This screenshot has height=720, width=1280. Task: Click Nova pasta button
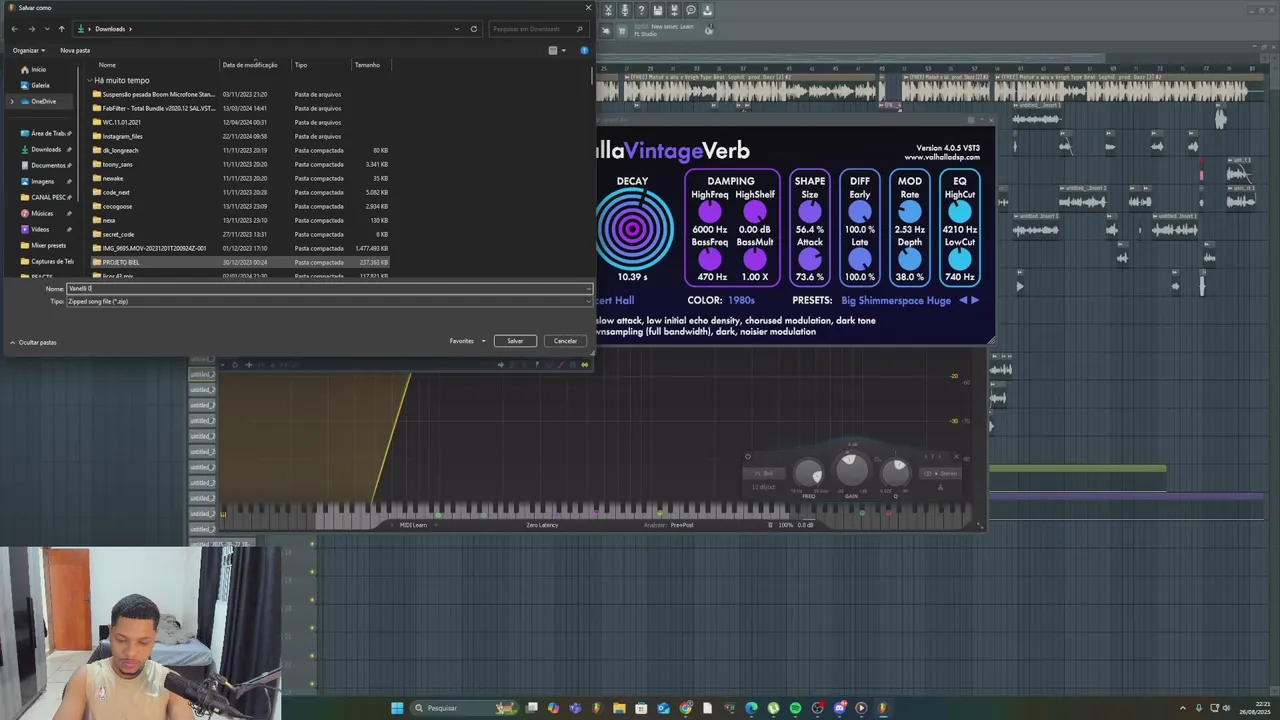(x=75, y=50)
